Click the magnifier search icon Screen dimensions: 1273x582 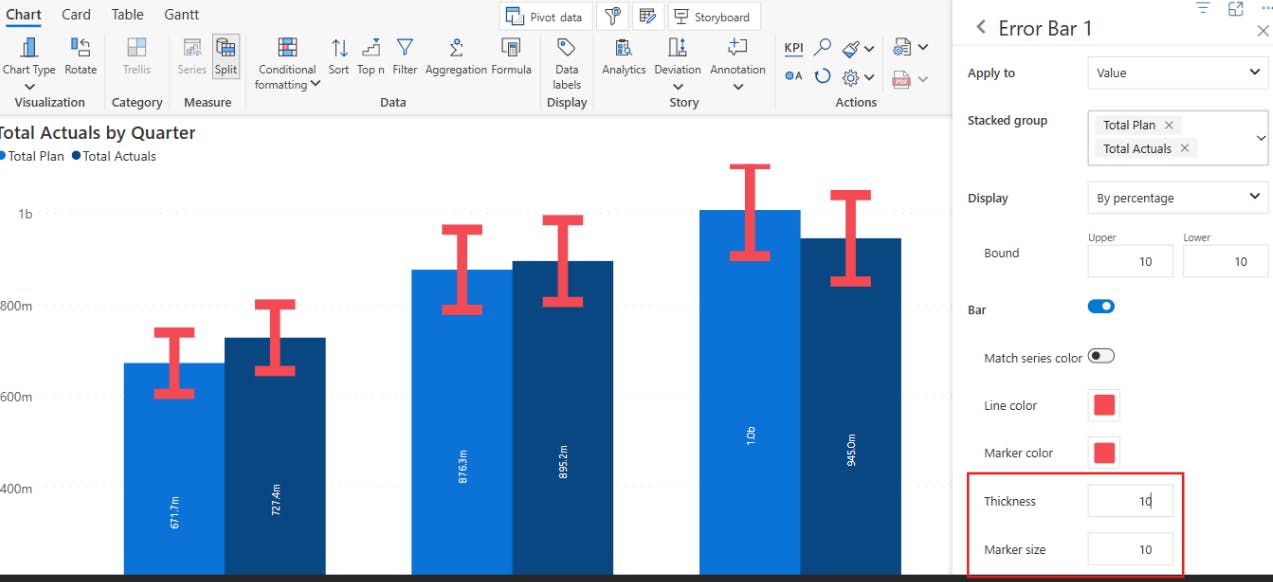coord(822,47)
